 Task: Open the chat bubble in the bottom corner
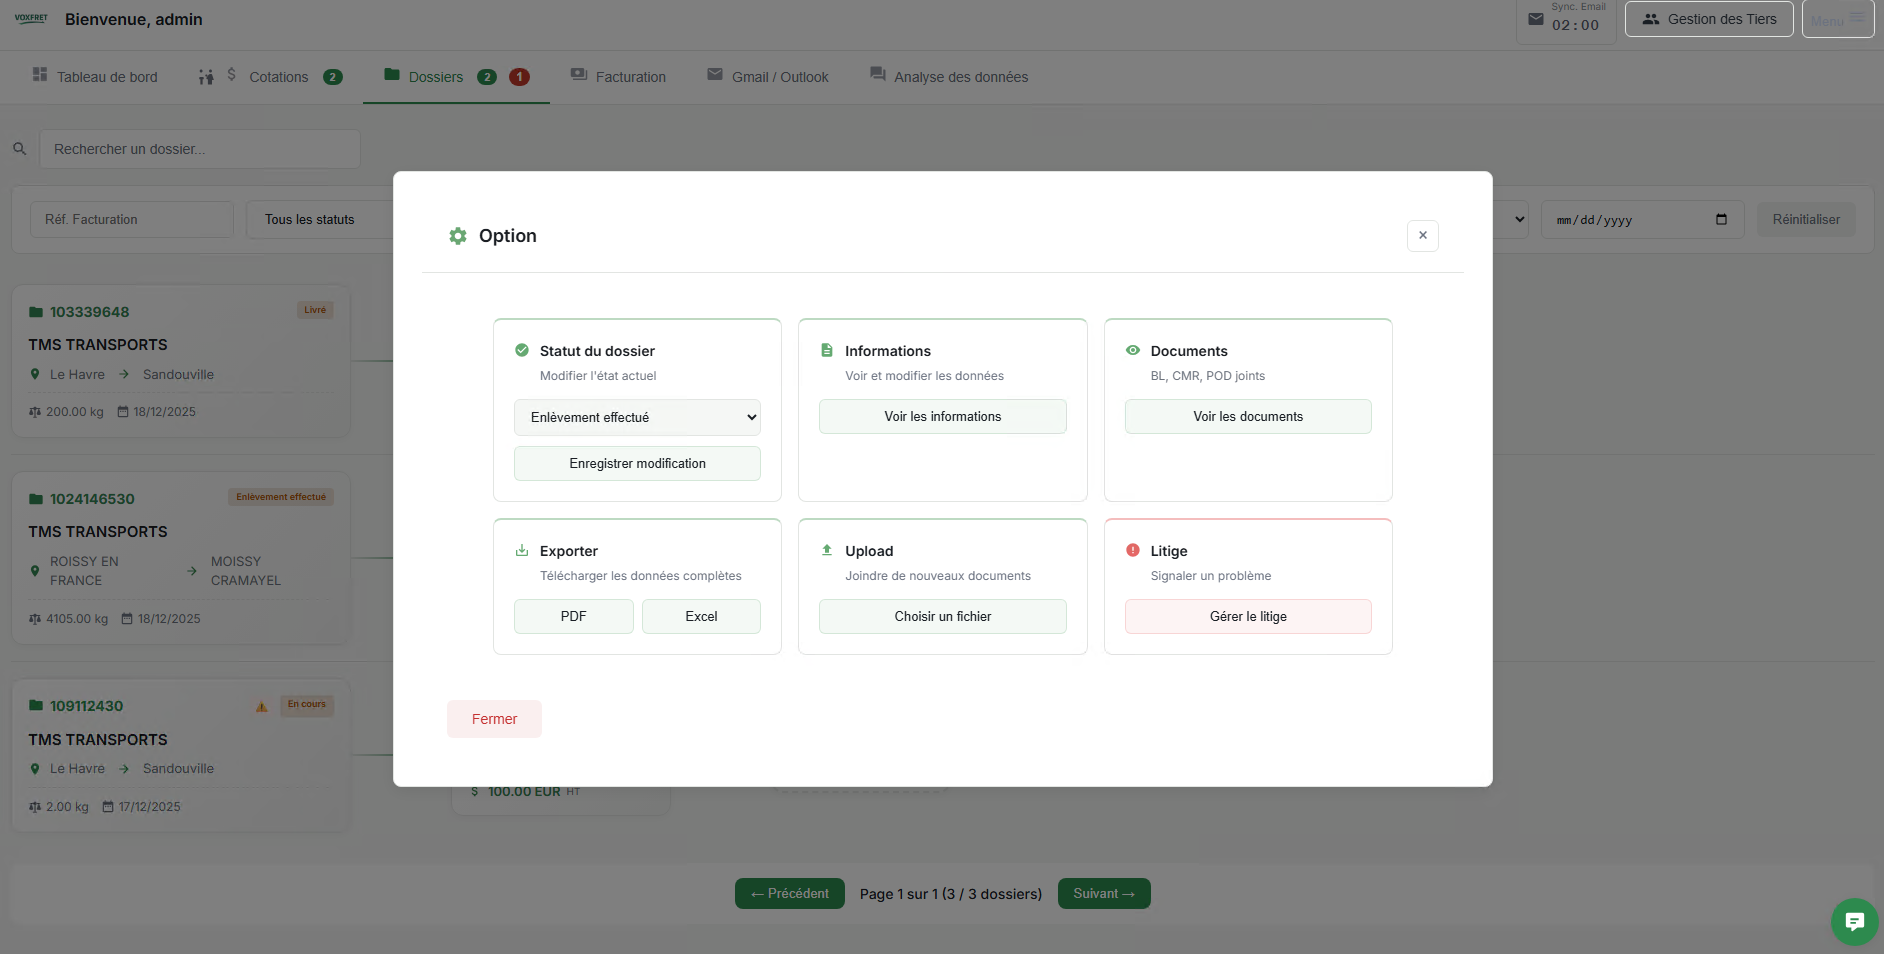(1854, 921)
